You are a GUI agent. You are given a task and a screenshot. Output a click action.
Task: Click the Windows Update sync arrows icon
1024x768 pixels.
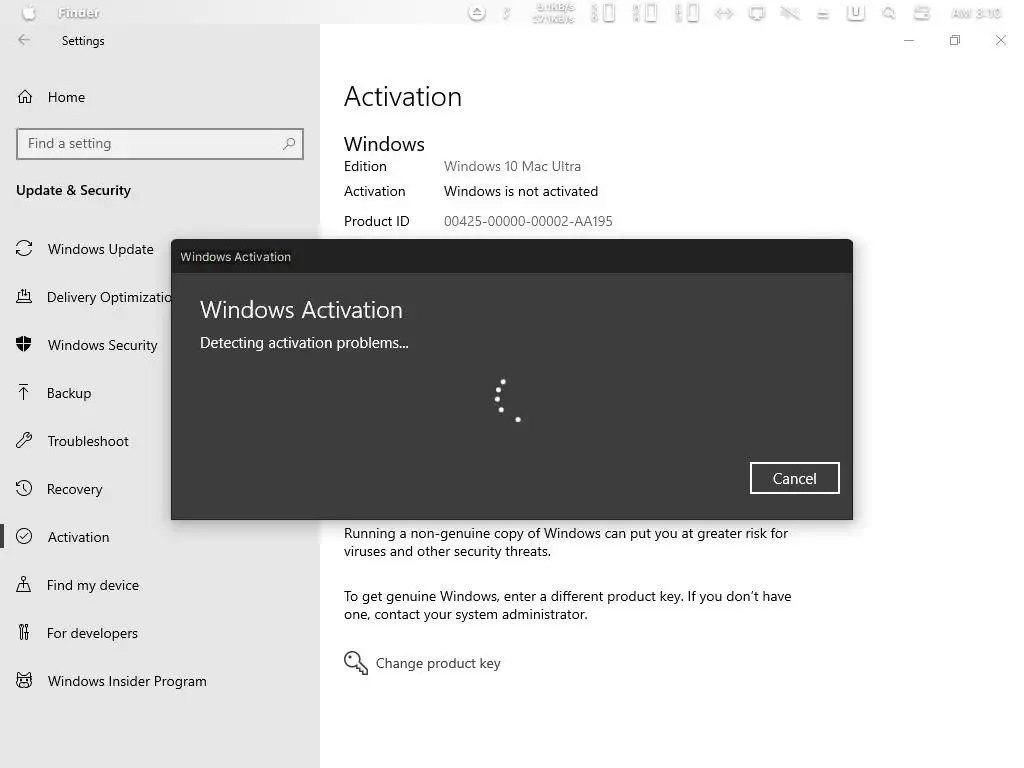click(x=24, y=248)
